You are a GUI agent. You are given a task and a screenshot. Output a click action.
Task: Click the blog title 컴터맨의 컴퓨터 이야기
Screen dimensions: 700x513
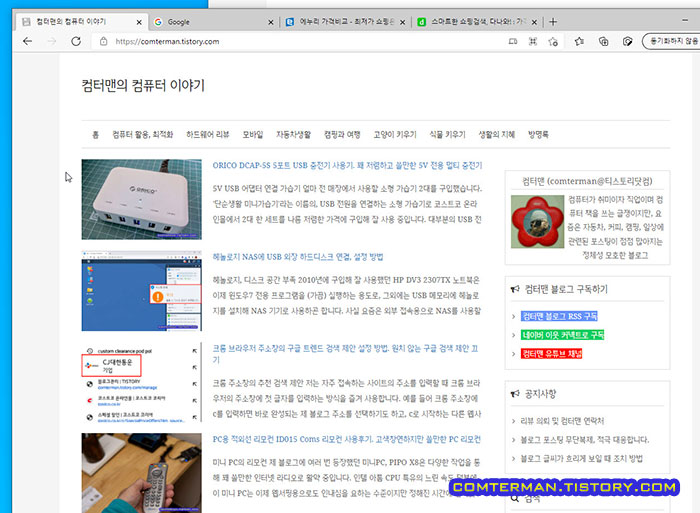point(143,85)
